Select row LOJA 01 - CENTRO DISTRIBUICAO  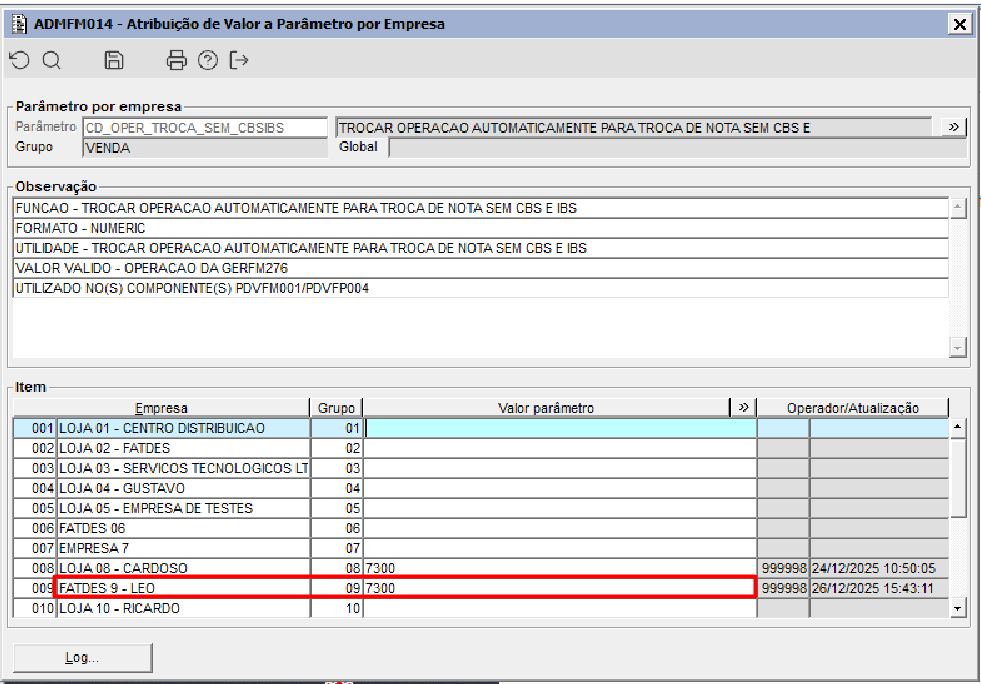(x=480, y=428)
